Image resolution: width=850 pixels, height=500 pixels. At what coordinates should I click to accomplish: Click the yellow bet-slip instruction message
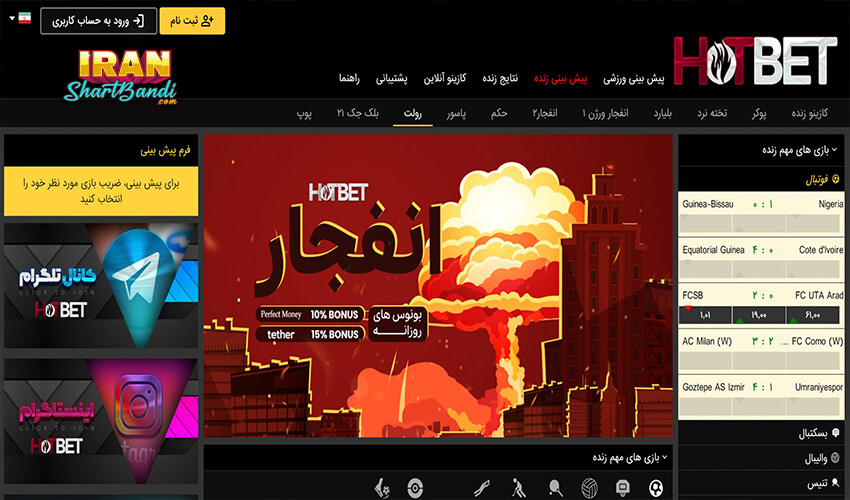[101, 191]
